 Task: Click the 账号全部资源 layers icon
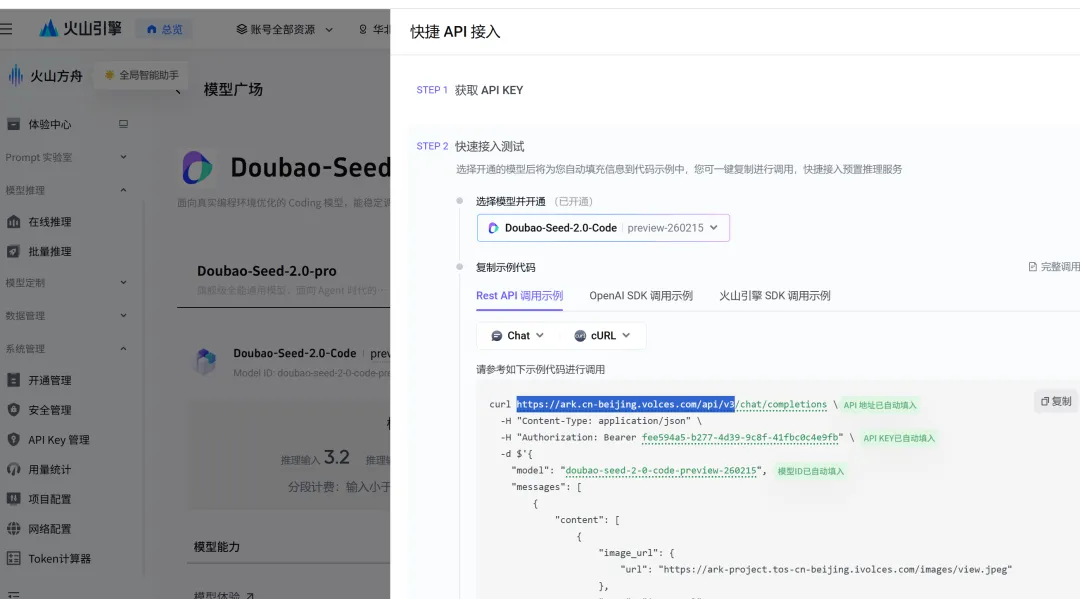click(x=242, y=29)
